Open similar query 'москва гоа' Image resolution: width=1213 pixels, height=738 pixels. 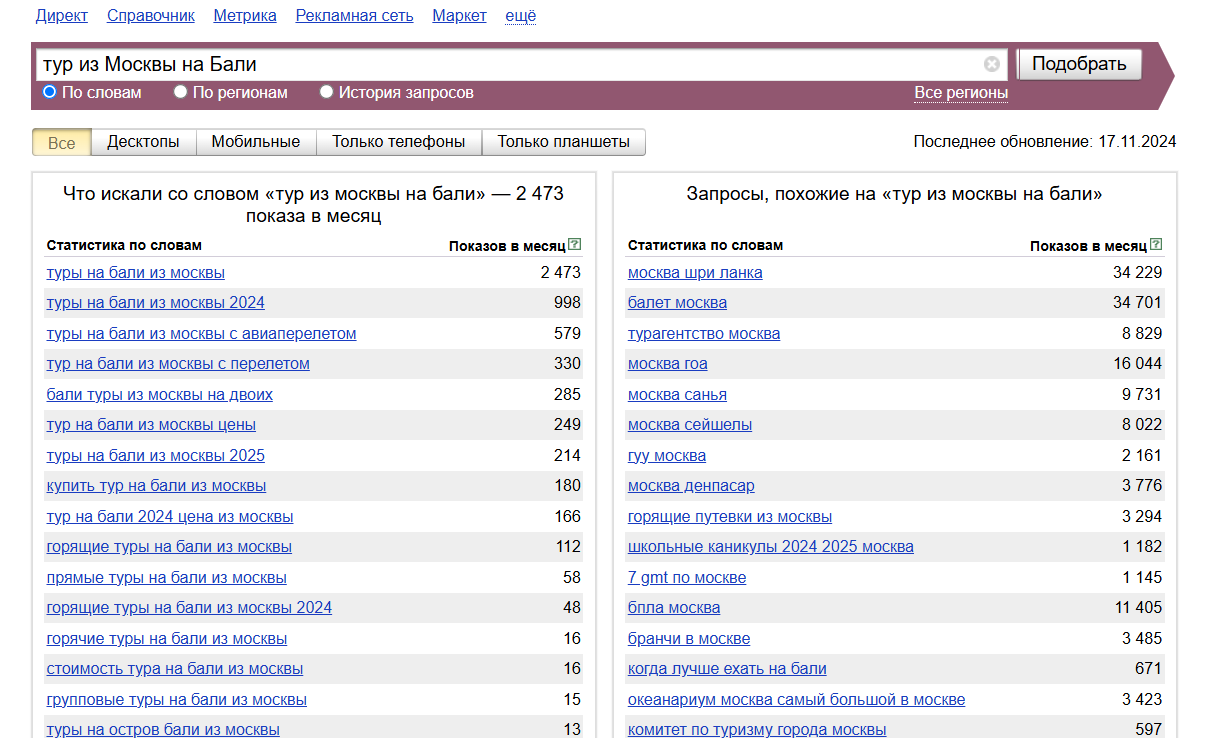click(x=667, y=364)
